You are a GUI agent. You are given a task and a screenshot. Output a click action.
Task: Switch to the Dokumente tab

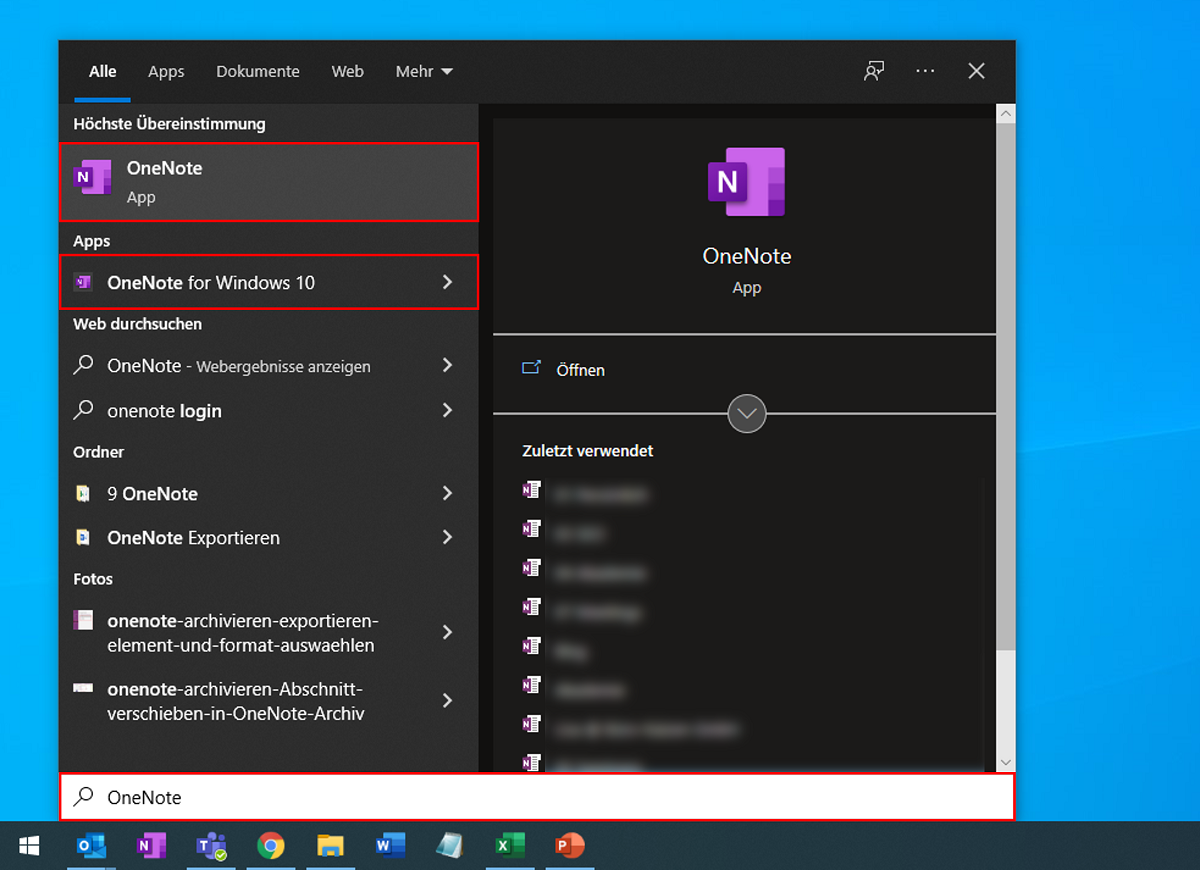258,71
